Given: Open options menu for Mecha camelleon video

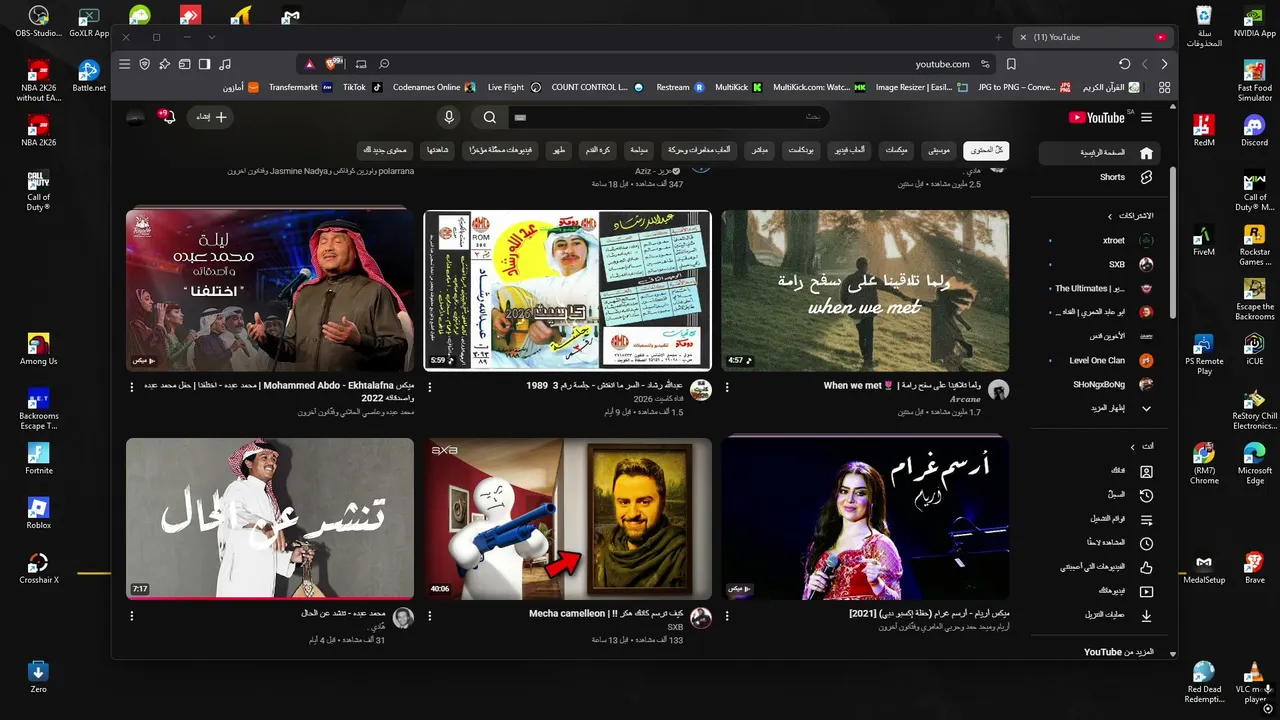Looking at the screenshot, I should point(430,614).
